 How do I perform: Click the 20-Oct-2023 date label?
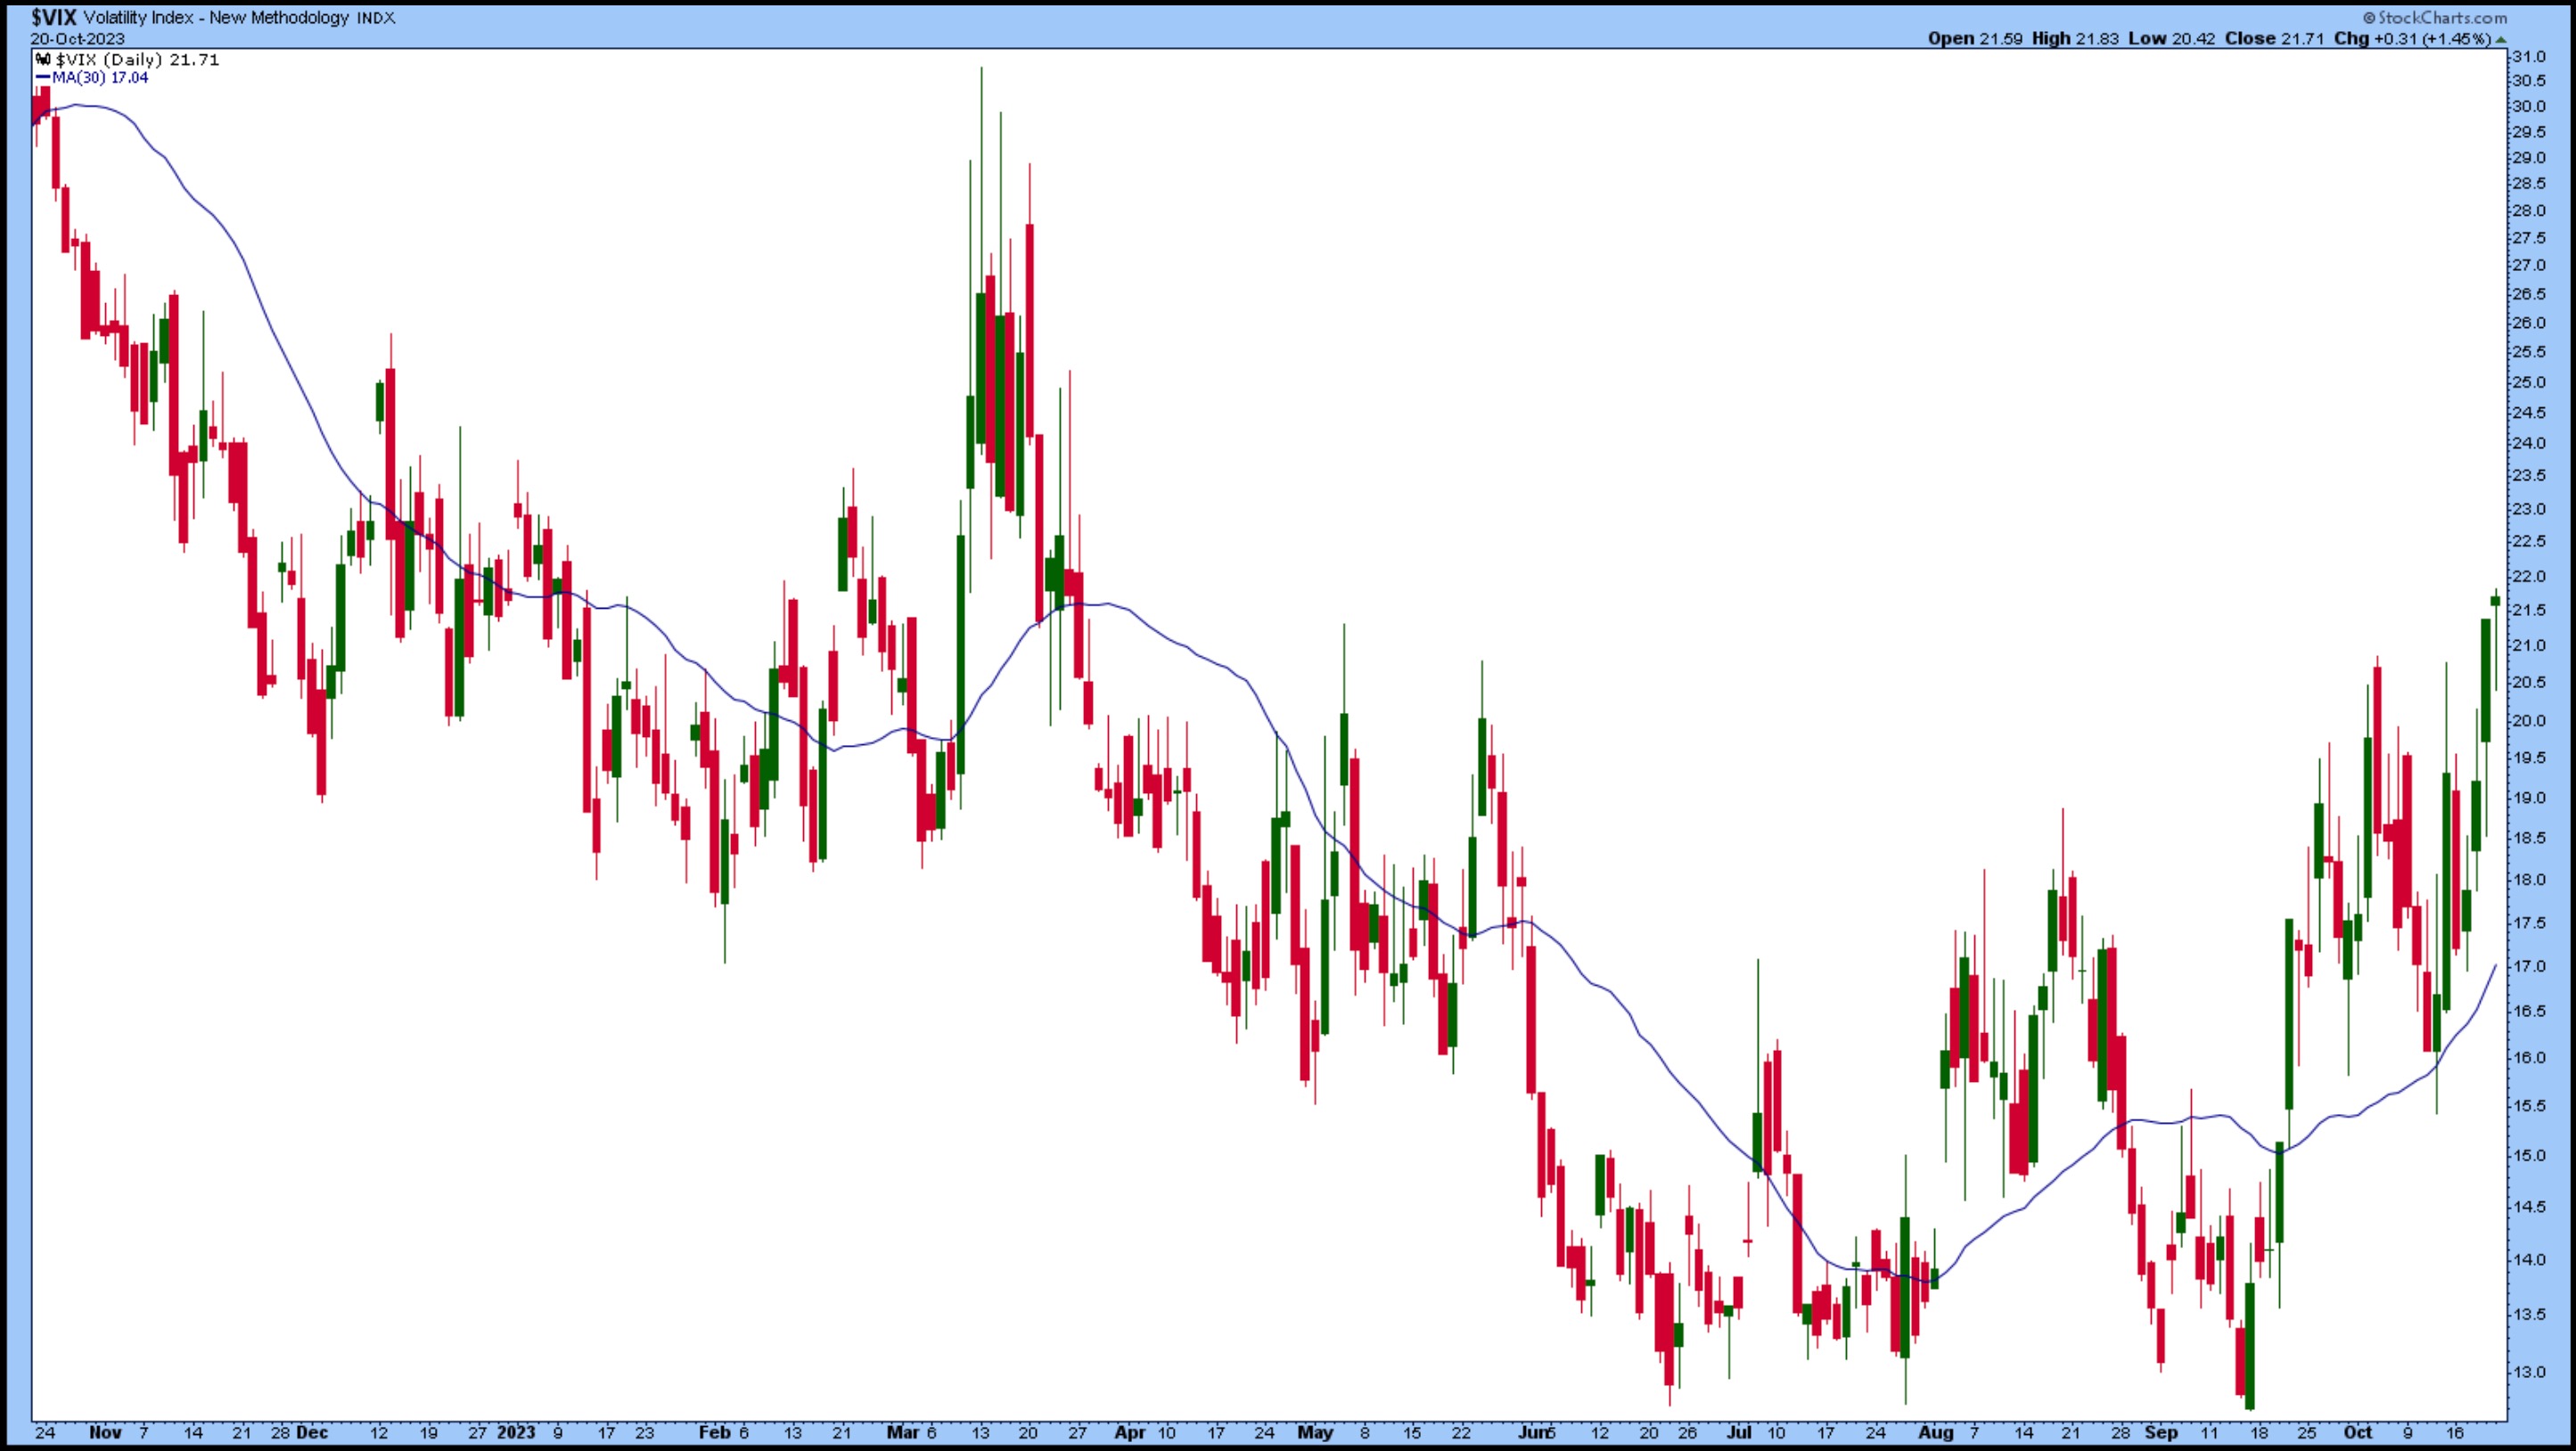(77, 39)
